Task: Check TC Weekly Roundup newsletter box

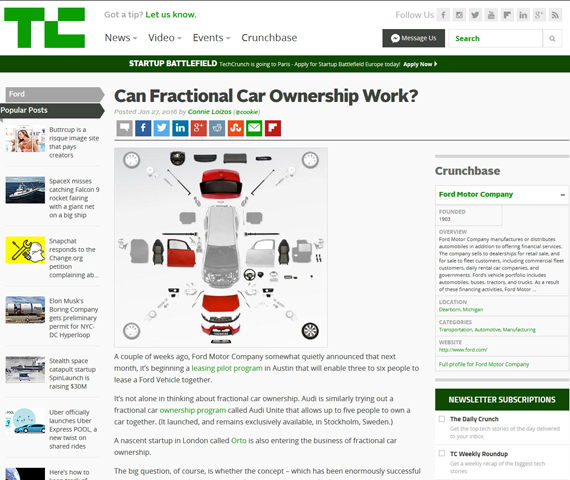Action: click(442, 453)
